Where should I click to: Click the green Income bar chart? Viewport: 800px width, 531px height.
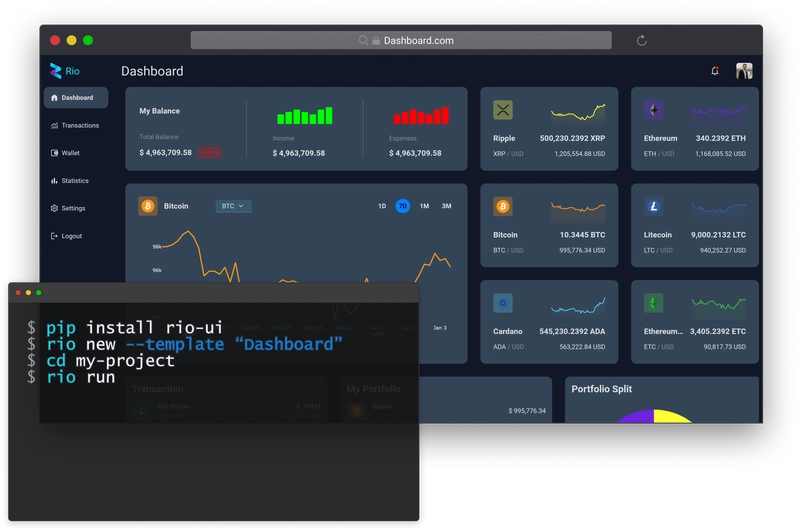pos(305,116)
